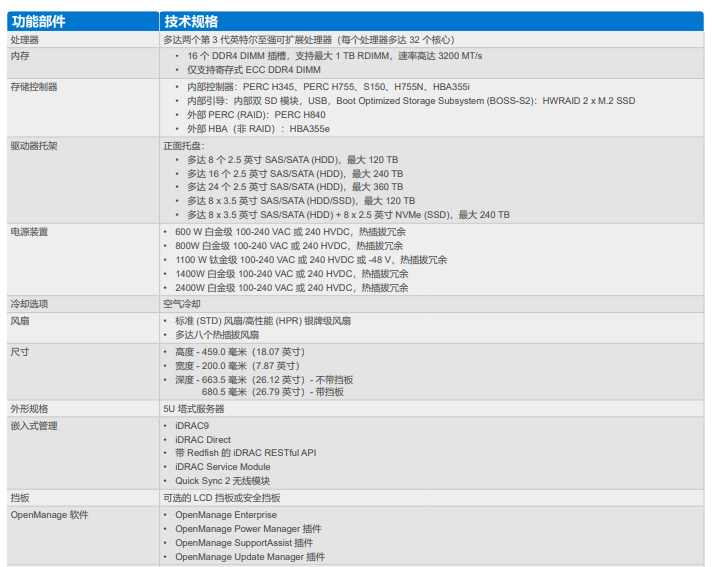Select the 空气冷却 cell text
The width and height of the screenshot is (712, 567).
point(182,303)
